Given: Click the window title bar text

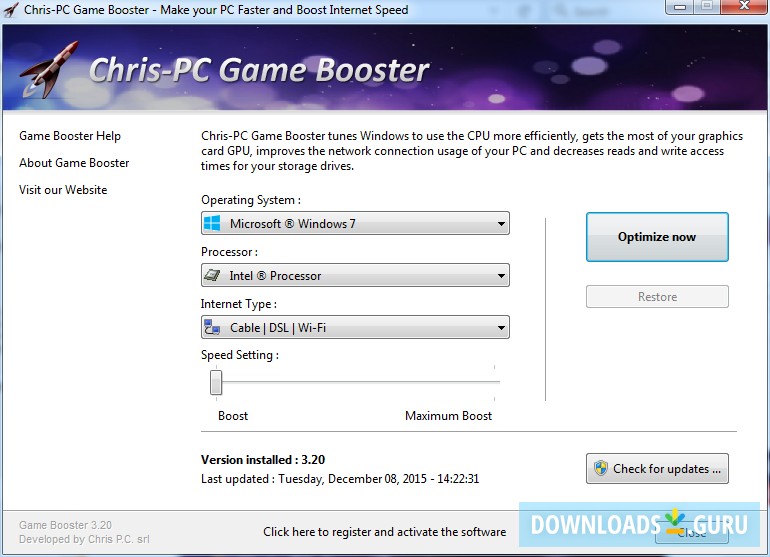Looking at the screenshot, I should (x=216, y=10).
